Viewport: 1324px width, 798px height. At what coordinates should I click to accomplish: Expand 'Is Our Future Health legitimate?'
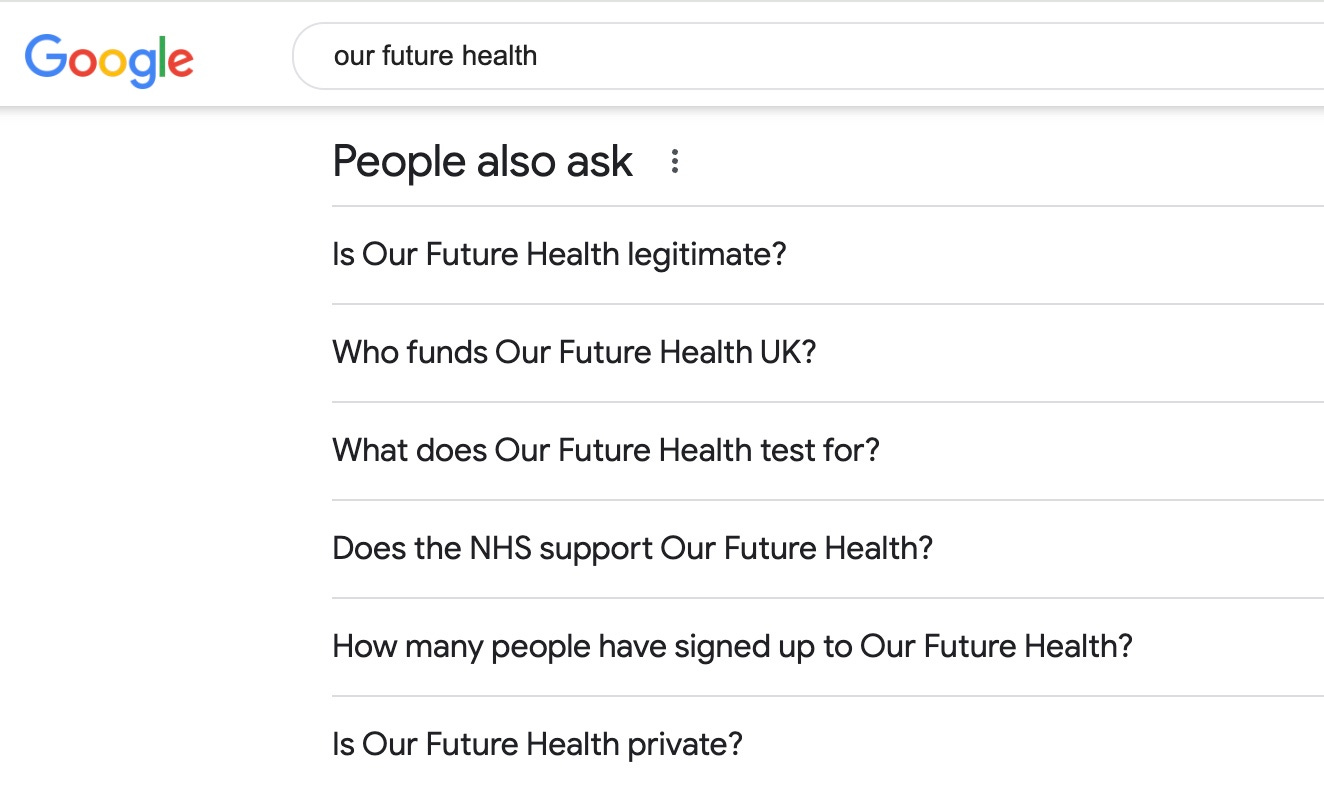[x=828, y=255]
